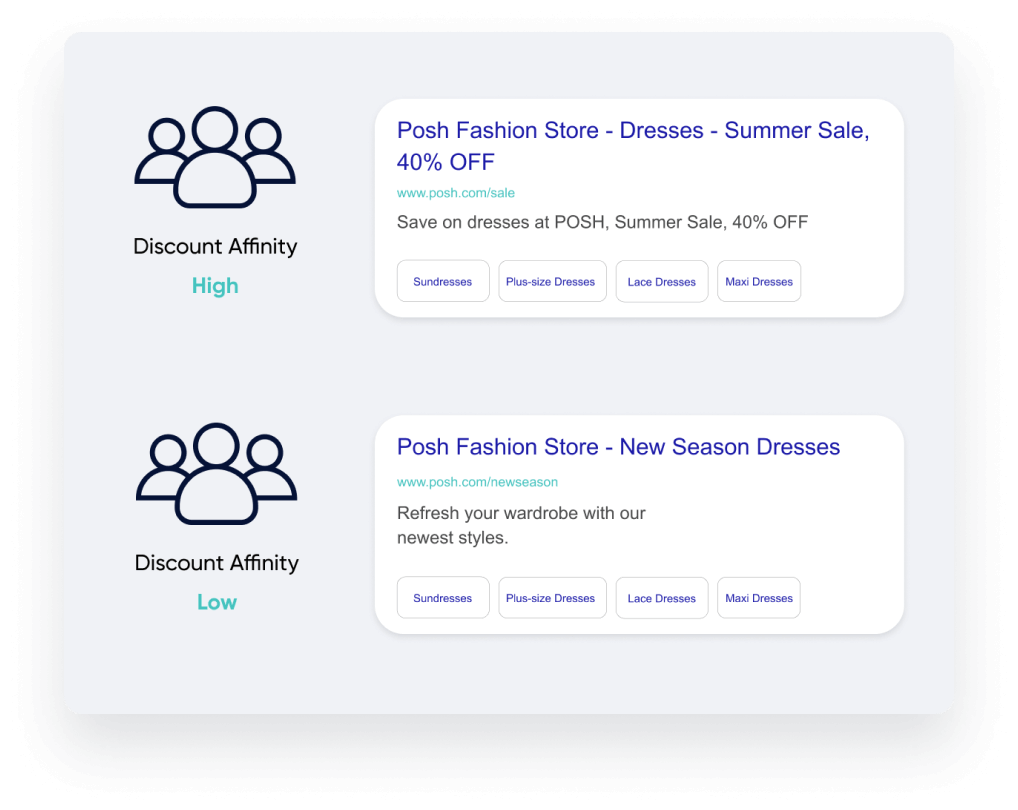Visit the www.posh.com/newseason URL
The height and width of the screenshot is (810, 1018).
pos(477,482)
